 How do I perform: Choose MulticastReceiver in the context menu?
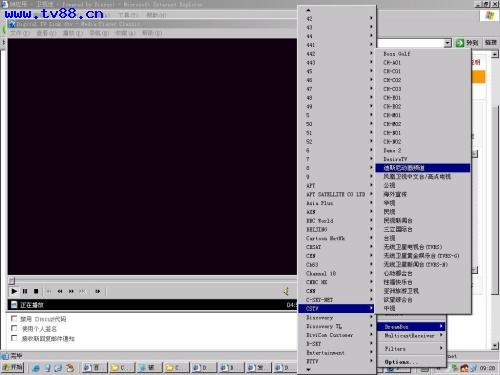tap(412, 336)
